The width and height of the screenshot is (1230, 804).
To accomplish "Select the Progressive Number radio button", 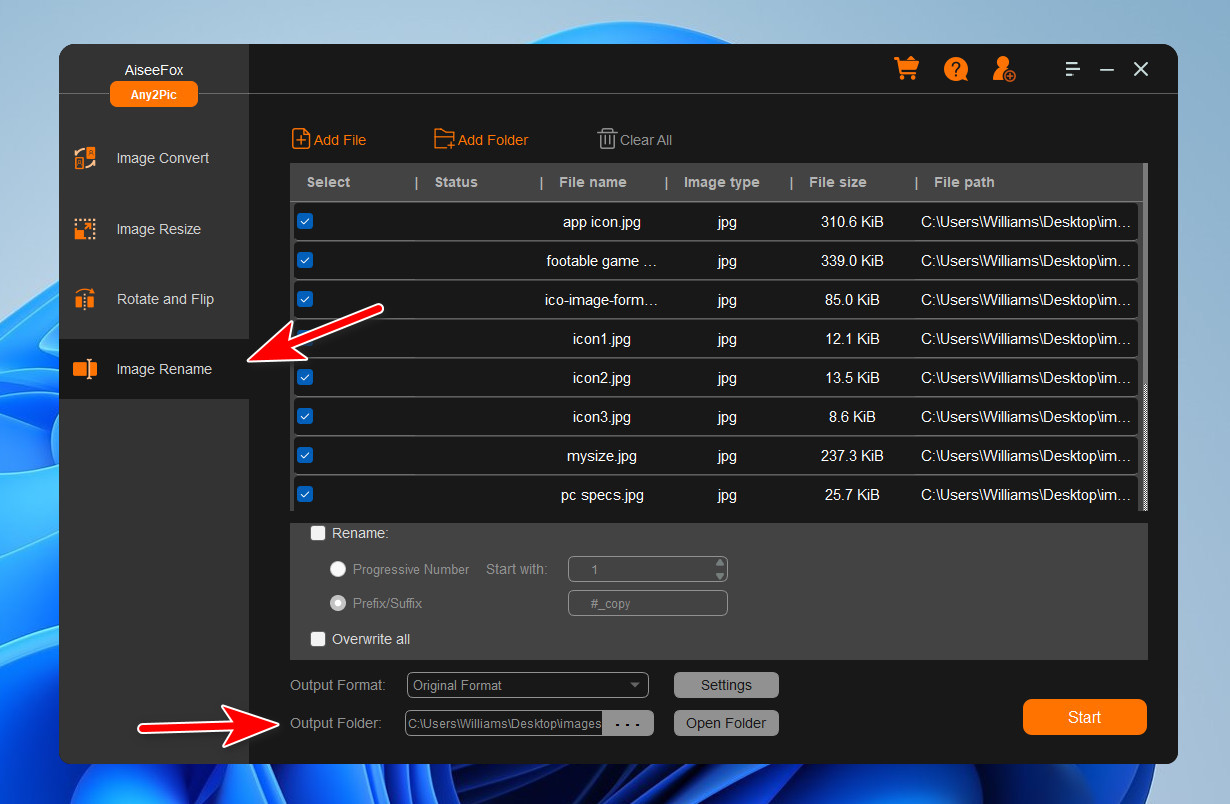I will [338, 569].
